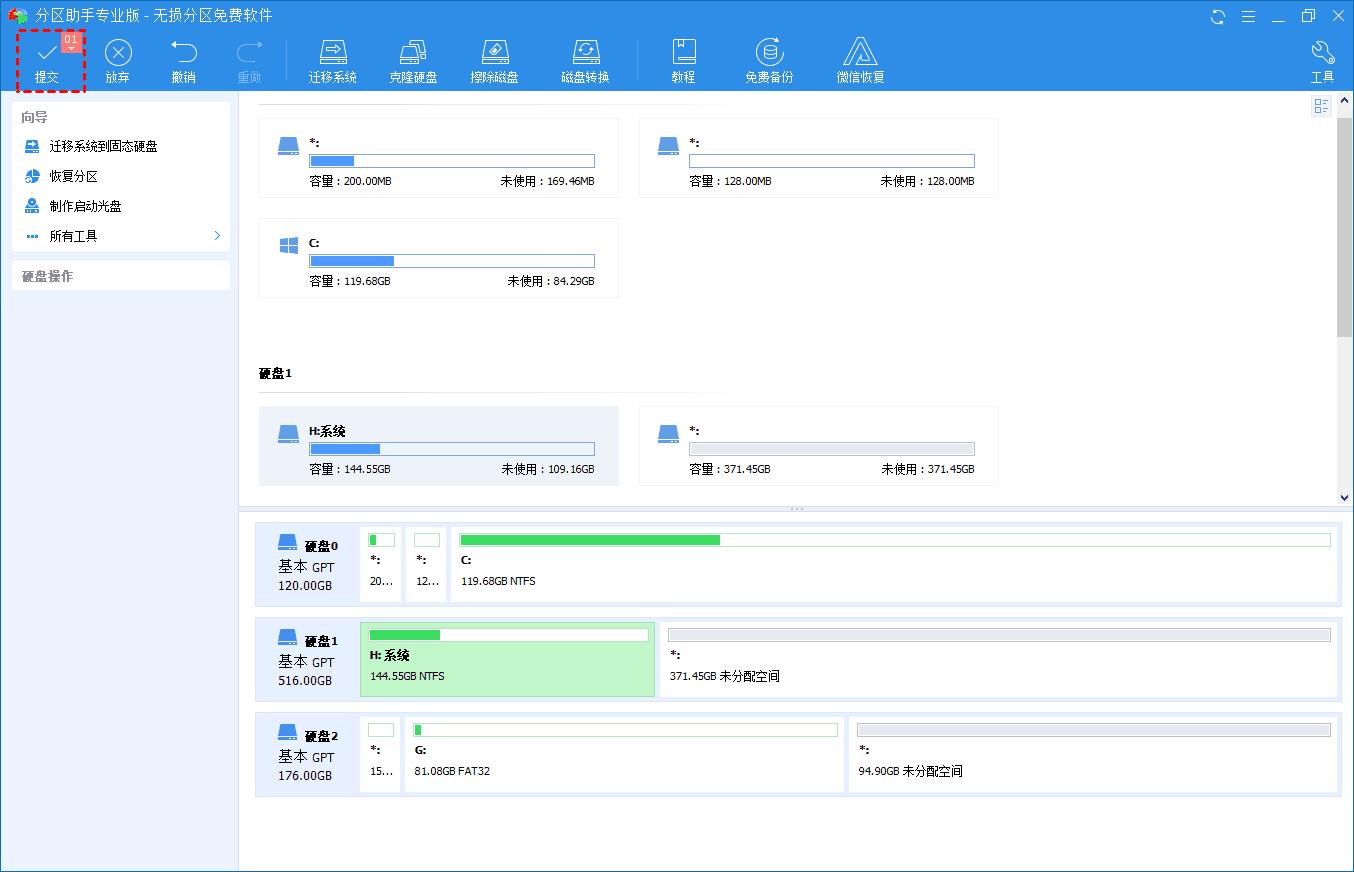Open the 教程 (Tutorial) book icon
The height and width of the screenshot is (872, 1354).
click(x=683, y=54)
